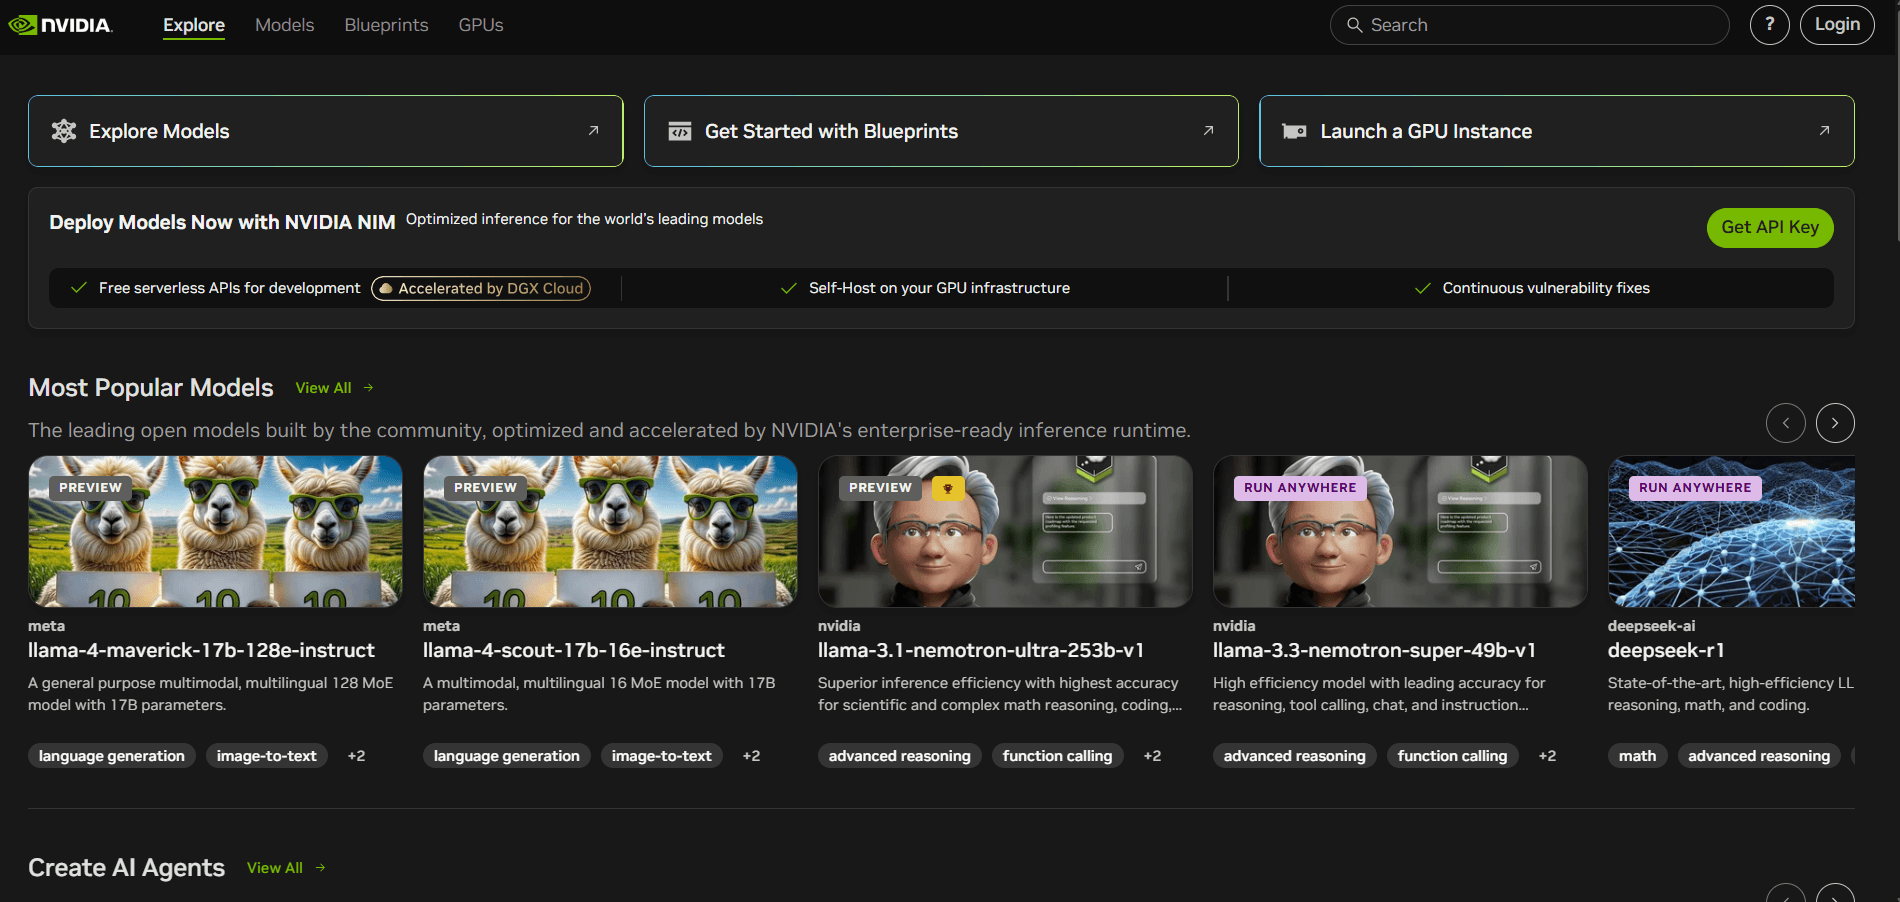This screenshot has width=1900, height=902.
Task: Expand the +2 tags on llama-4-scout card
Action: (751, 756)
